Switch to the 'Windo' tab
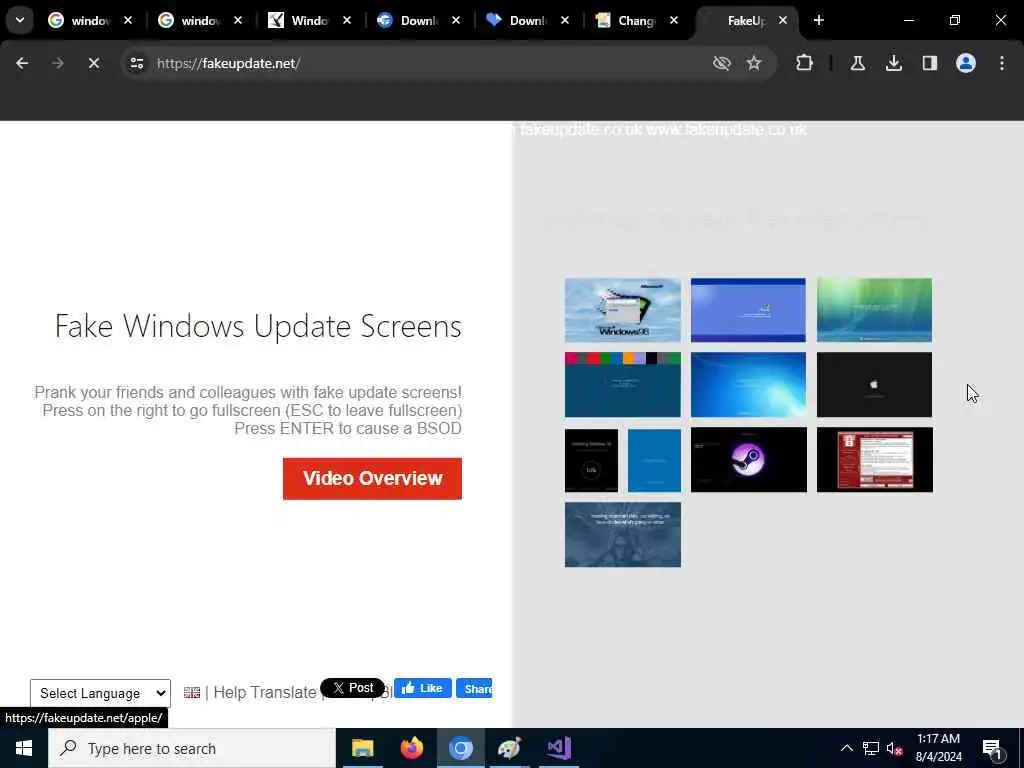This screenshot has height=768, width=1024. coord(309,21)
